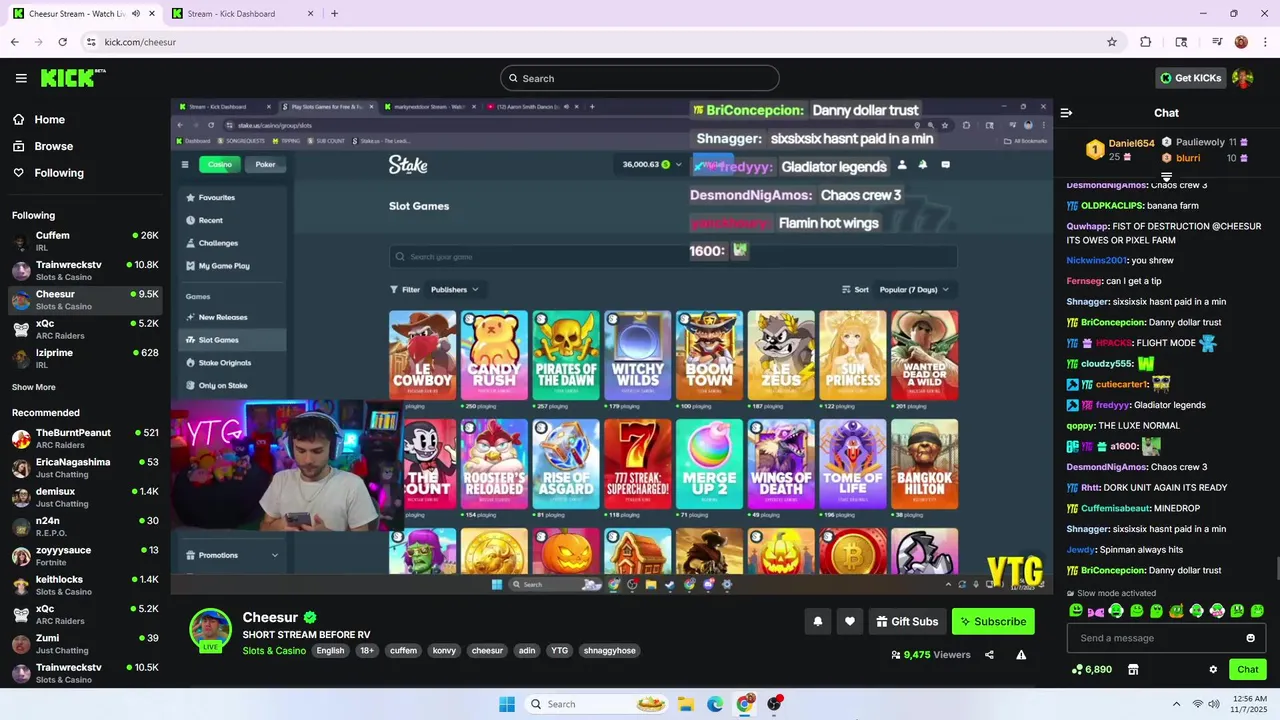Open TheBurntPeanut in Recommended list
The height and width of the screenshot is (720, 1280).
tap(85, 438)
